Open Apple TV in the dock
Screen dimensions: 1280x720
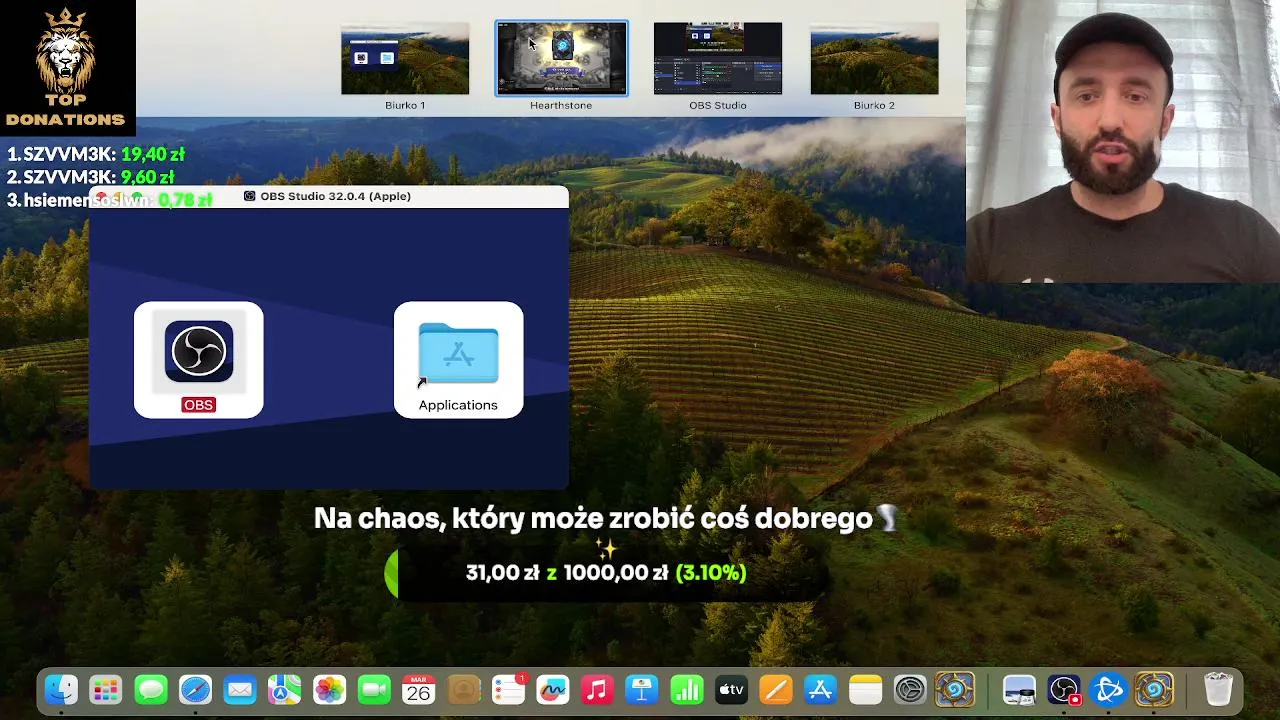[x=732, y=690]
